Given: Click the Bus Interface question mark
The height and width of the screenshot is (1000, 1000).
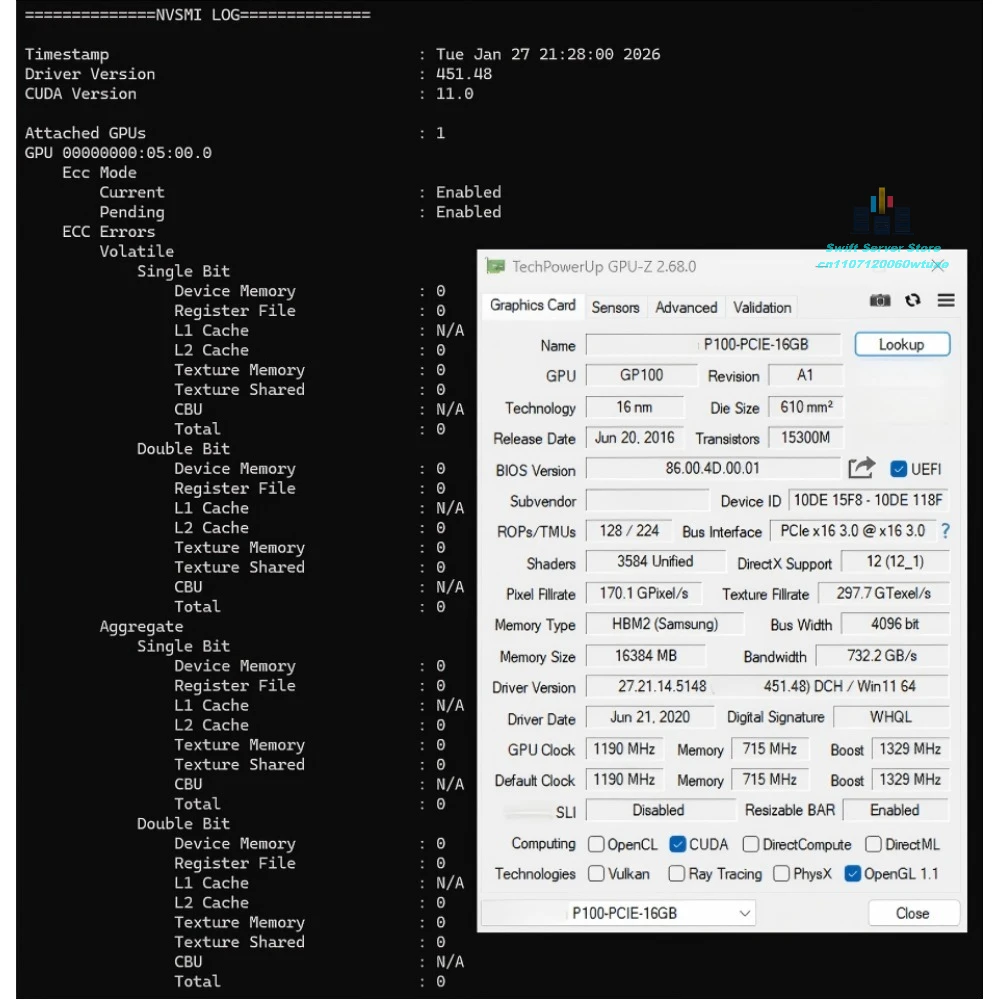Looking at the screenshot, I should pyautogui.click(x=945, y=531).
